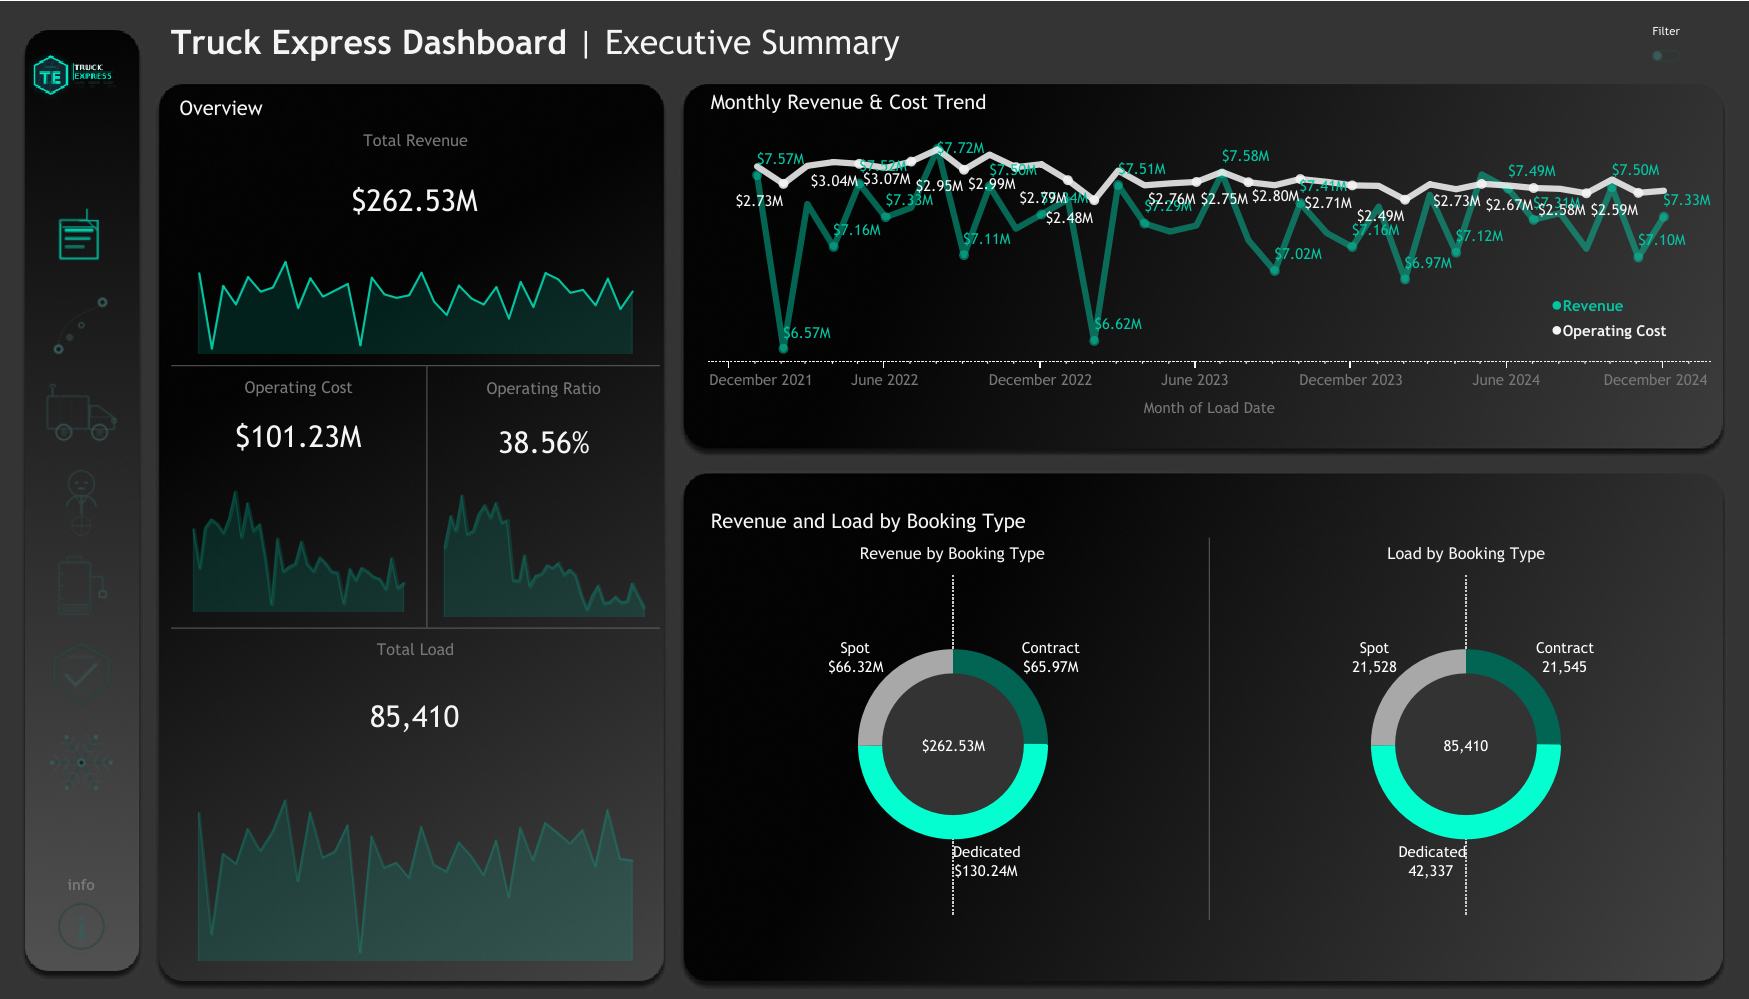Open the route path page icon
The image size is (1749, 999).
point(80,325)
